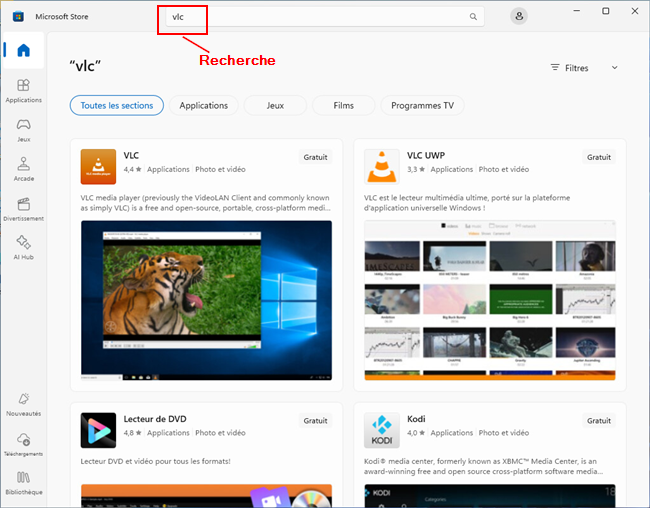Image resolution: width=650 pixels, height=508 pixels.
Task: Switch to the Applications filter tab
Action: click(x=204, y=105)
